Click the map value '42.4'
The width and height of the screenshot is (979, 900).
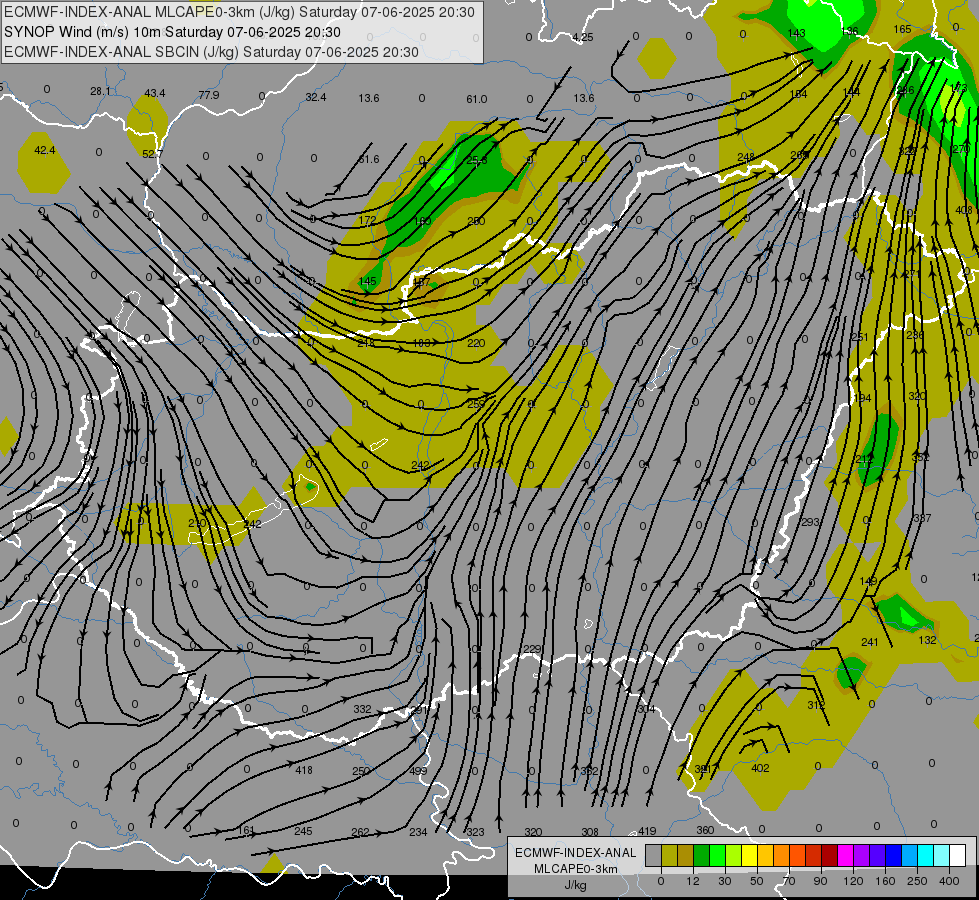[44, 151]
